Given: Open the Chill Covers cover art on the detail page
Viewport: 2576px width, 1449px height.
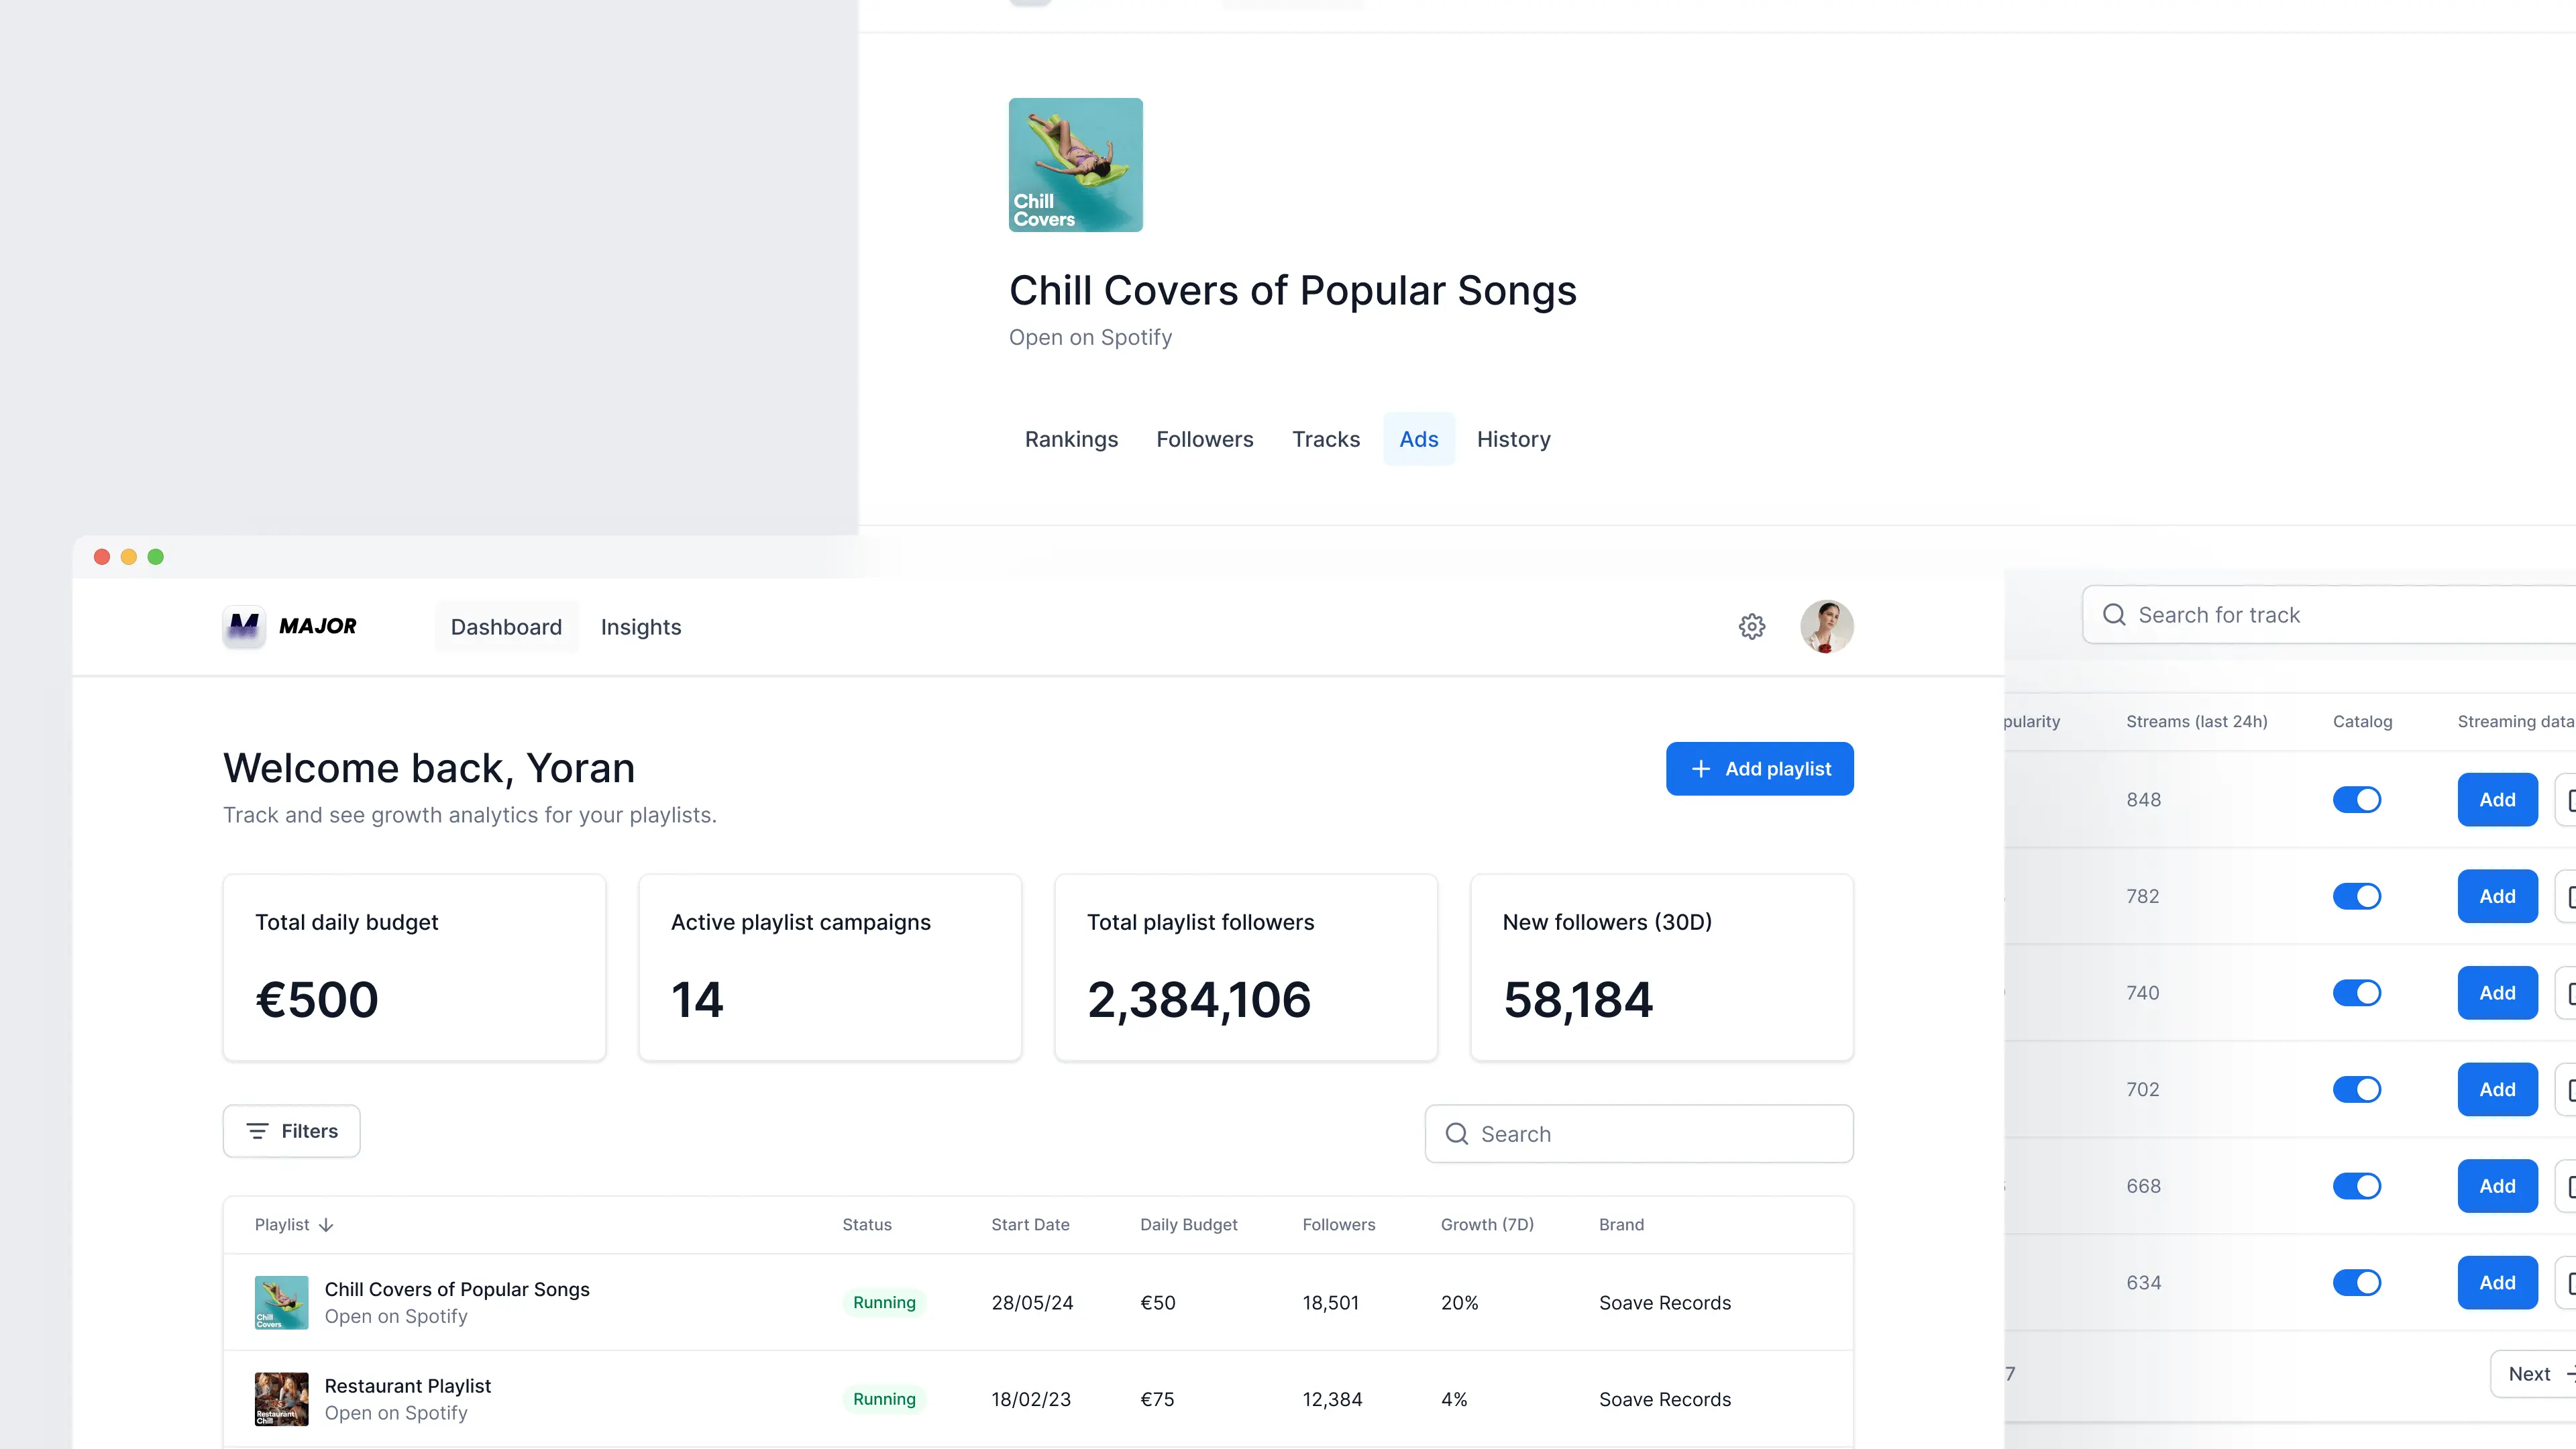Looking at the screenshot, I should tap(1076, 165).
